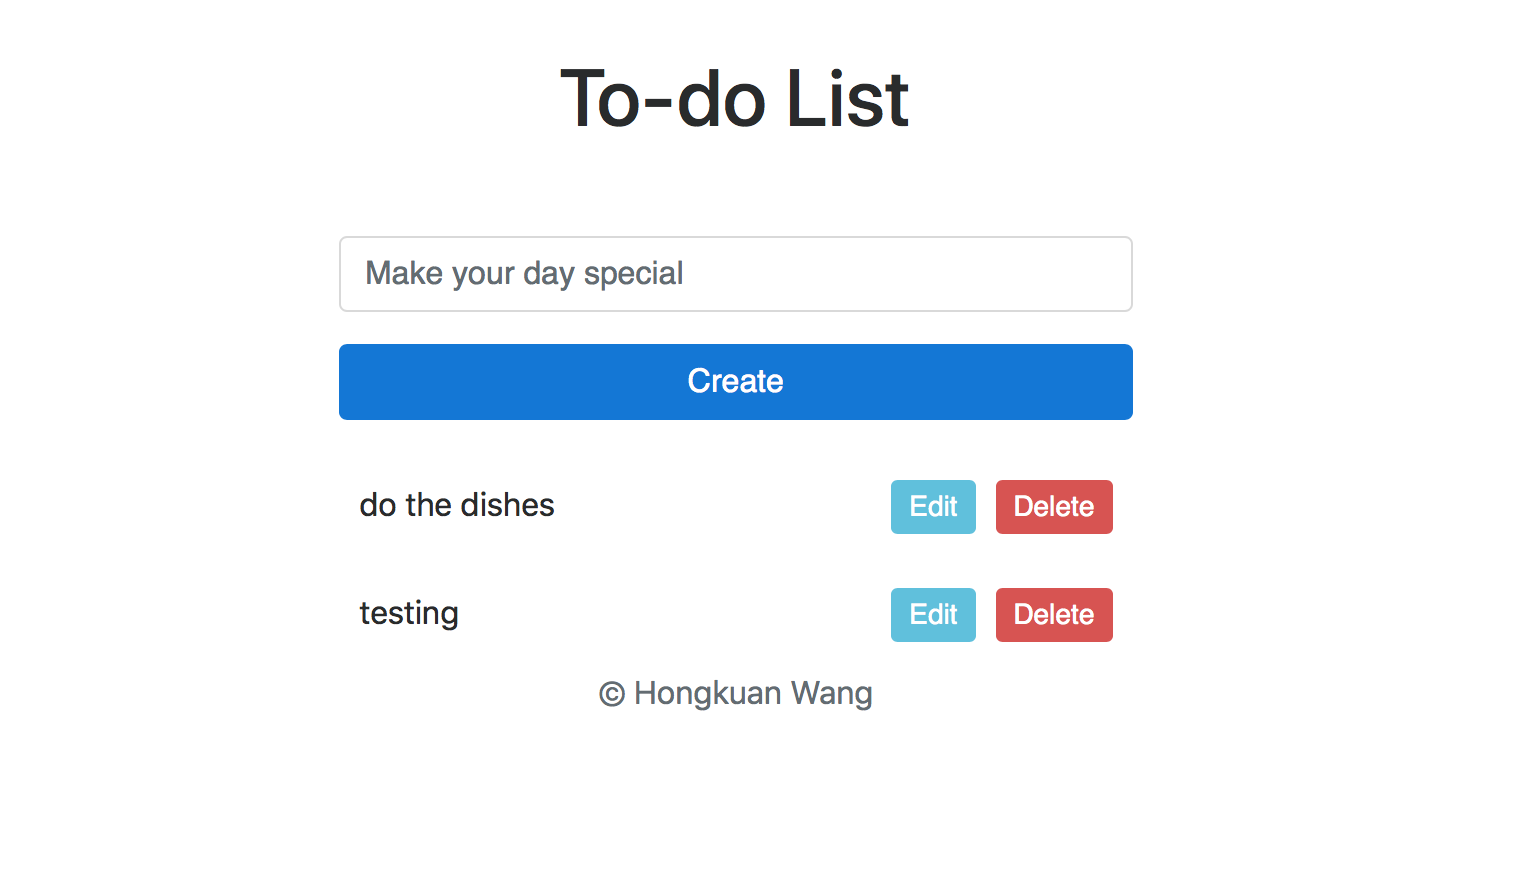The image size is (1520, 886).
Task: Edit the 'testing' item
Action: pyautogui.click(x=933, y=615)
